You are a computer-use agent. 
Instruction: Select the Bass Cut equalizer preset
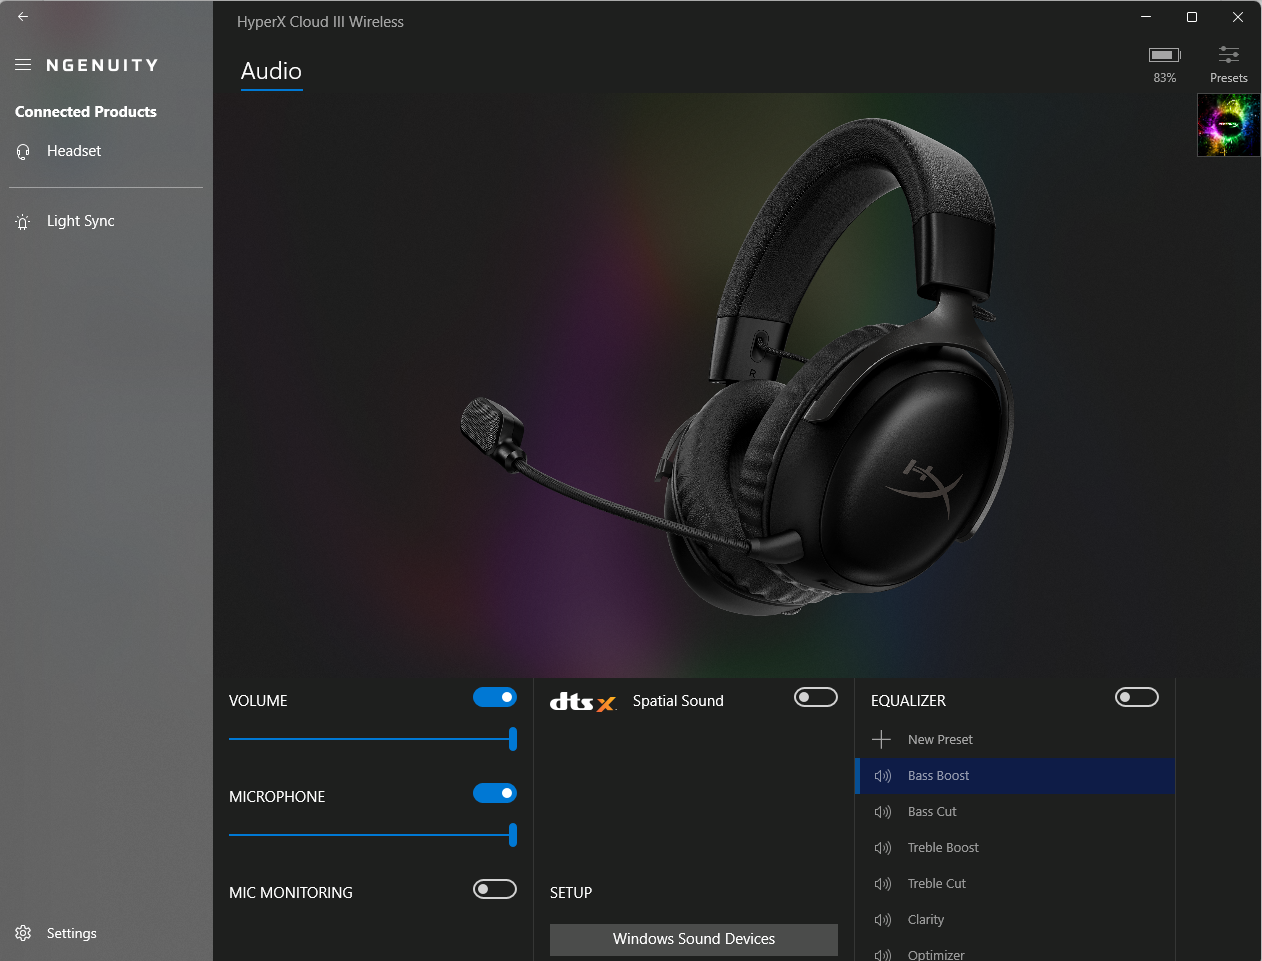[x=1015, y=812]
